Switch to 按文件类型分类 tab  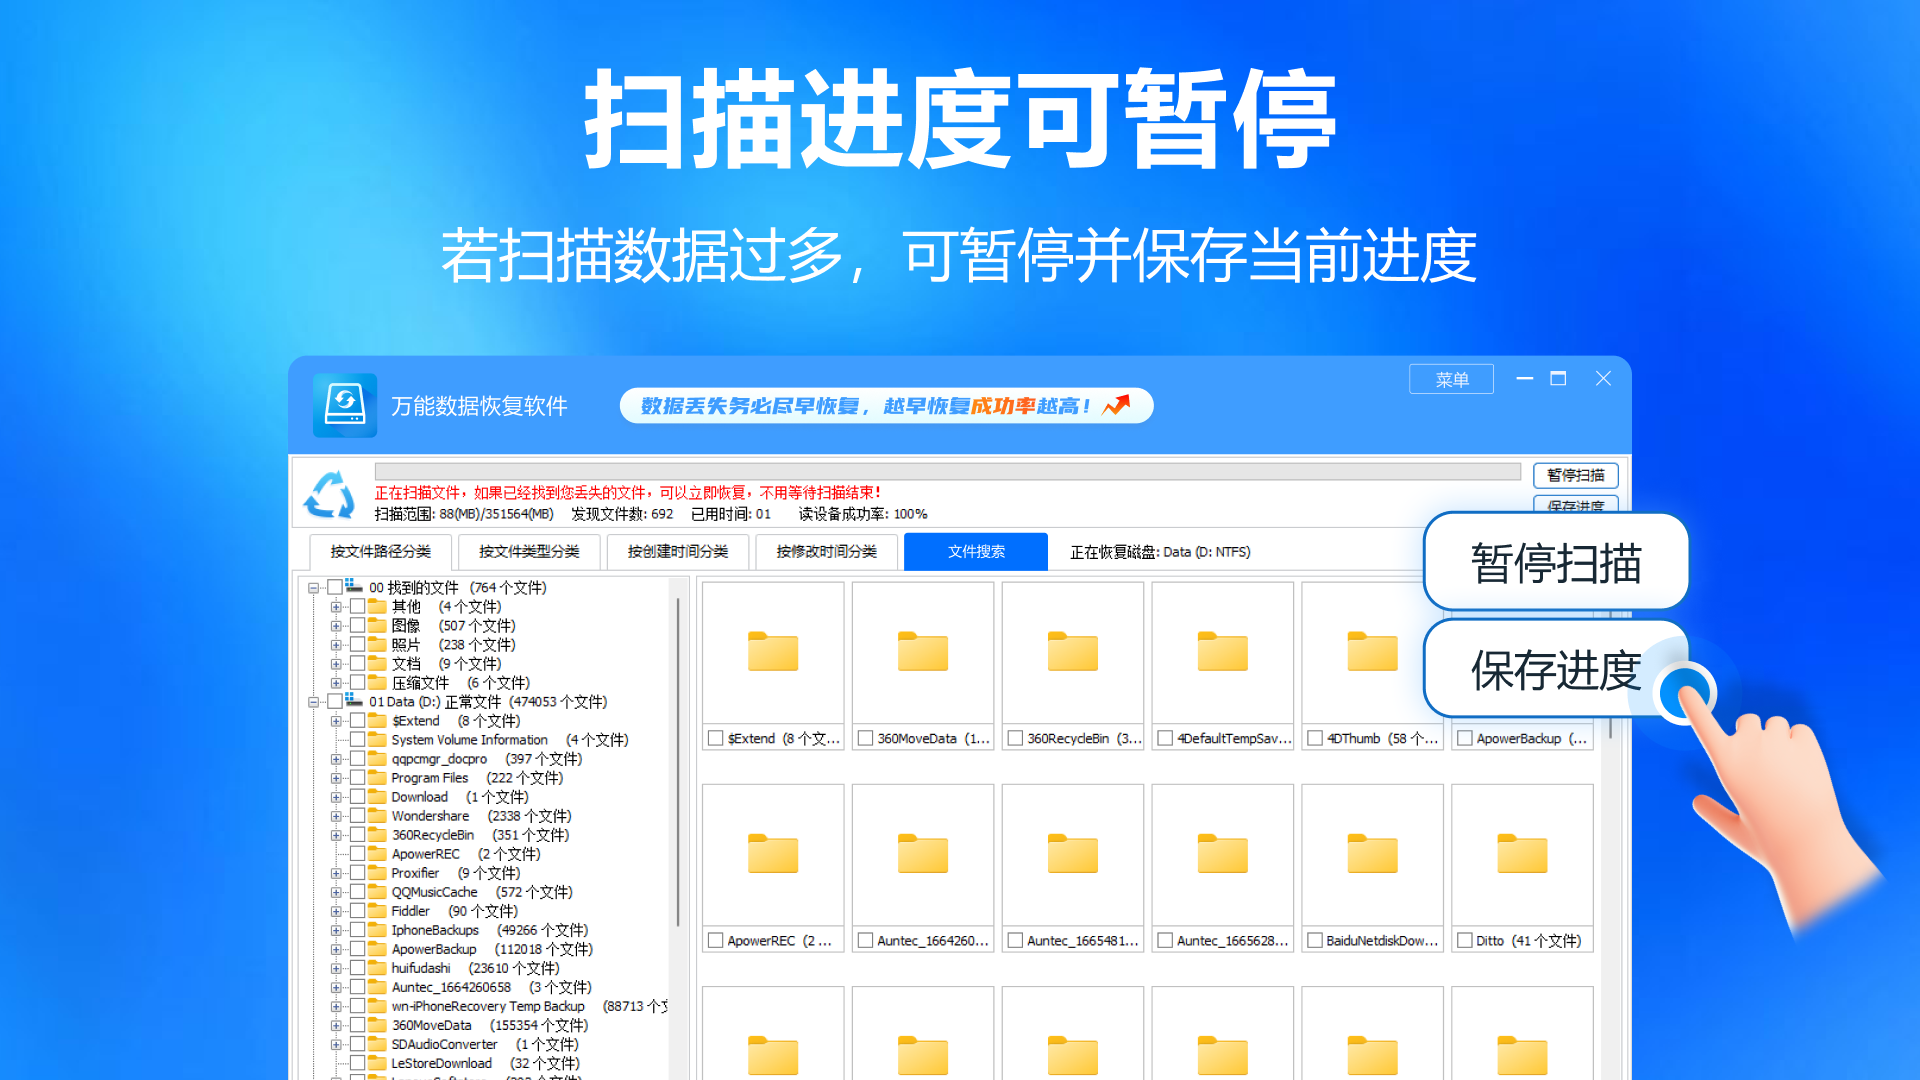click(x=529, y=551)
